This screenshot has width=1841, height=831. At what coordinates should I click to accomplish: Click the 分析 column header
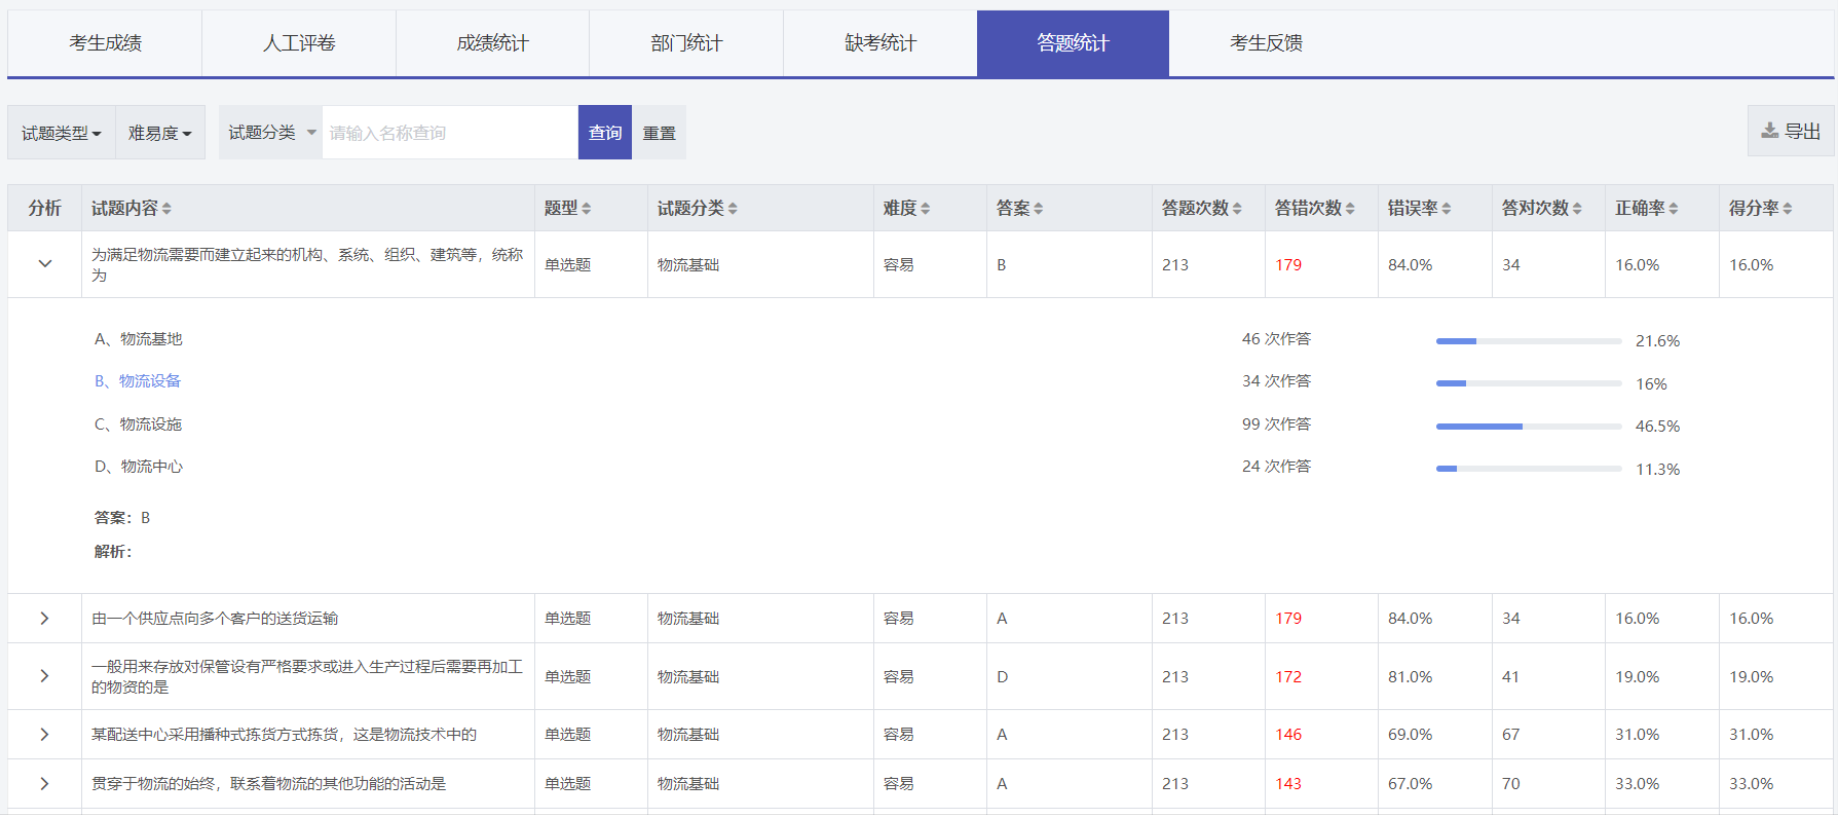45,208
